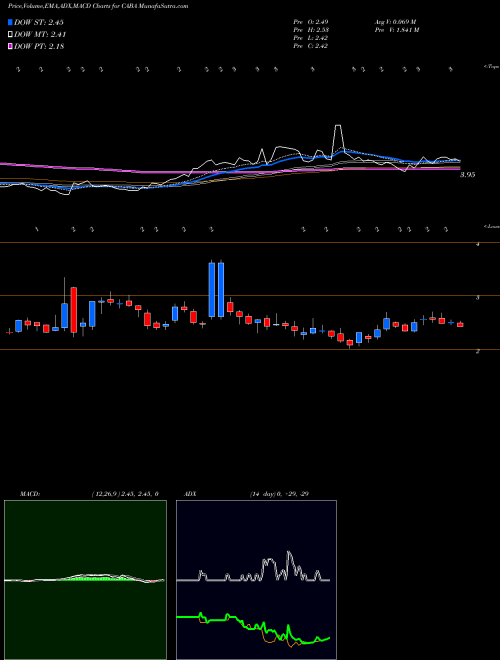Click the 'Pre V: 1.841 M' volume text
The width and height of the screenshot is (500, 660).
396,30
